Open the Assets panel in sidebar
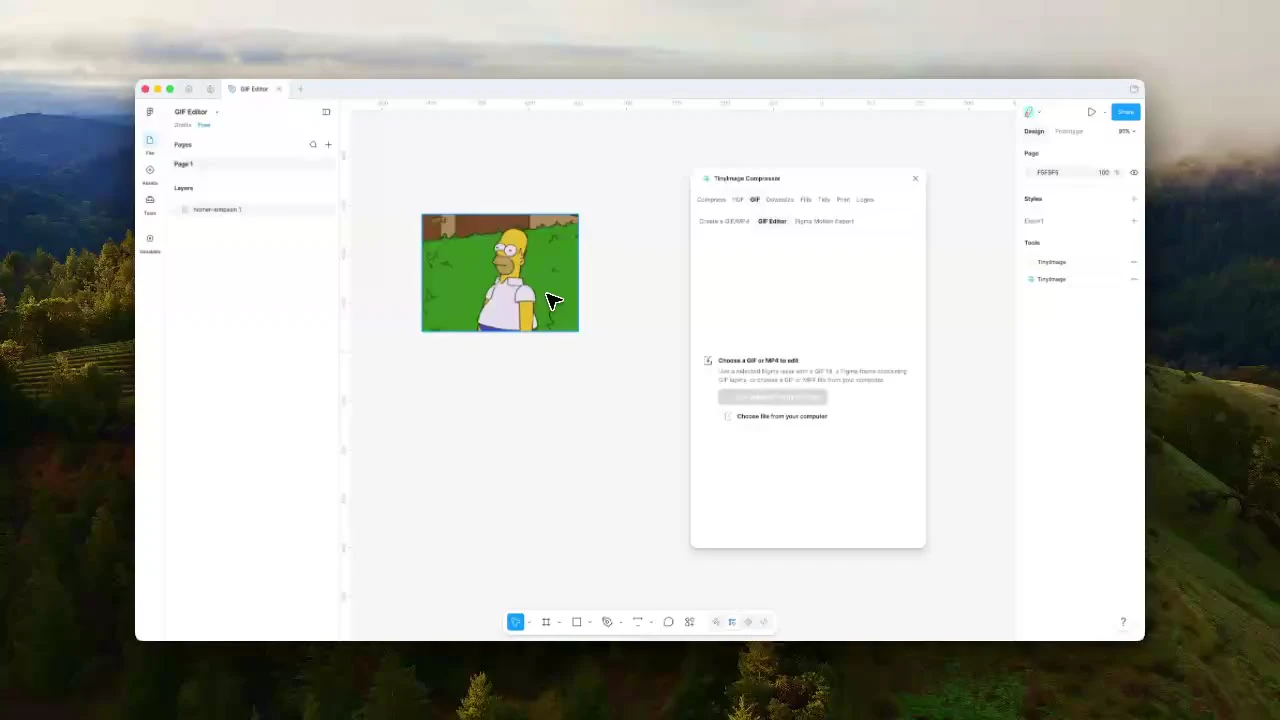Screen dimensions: 1280x720 coord(150,174)
